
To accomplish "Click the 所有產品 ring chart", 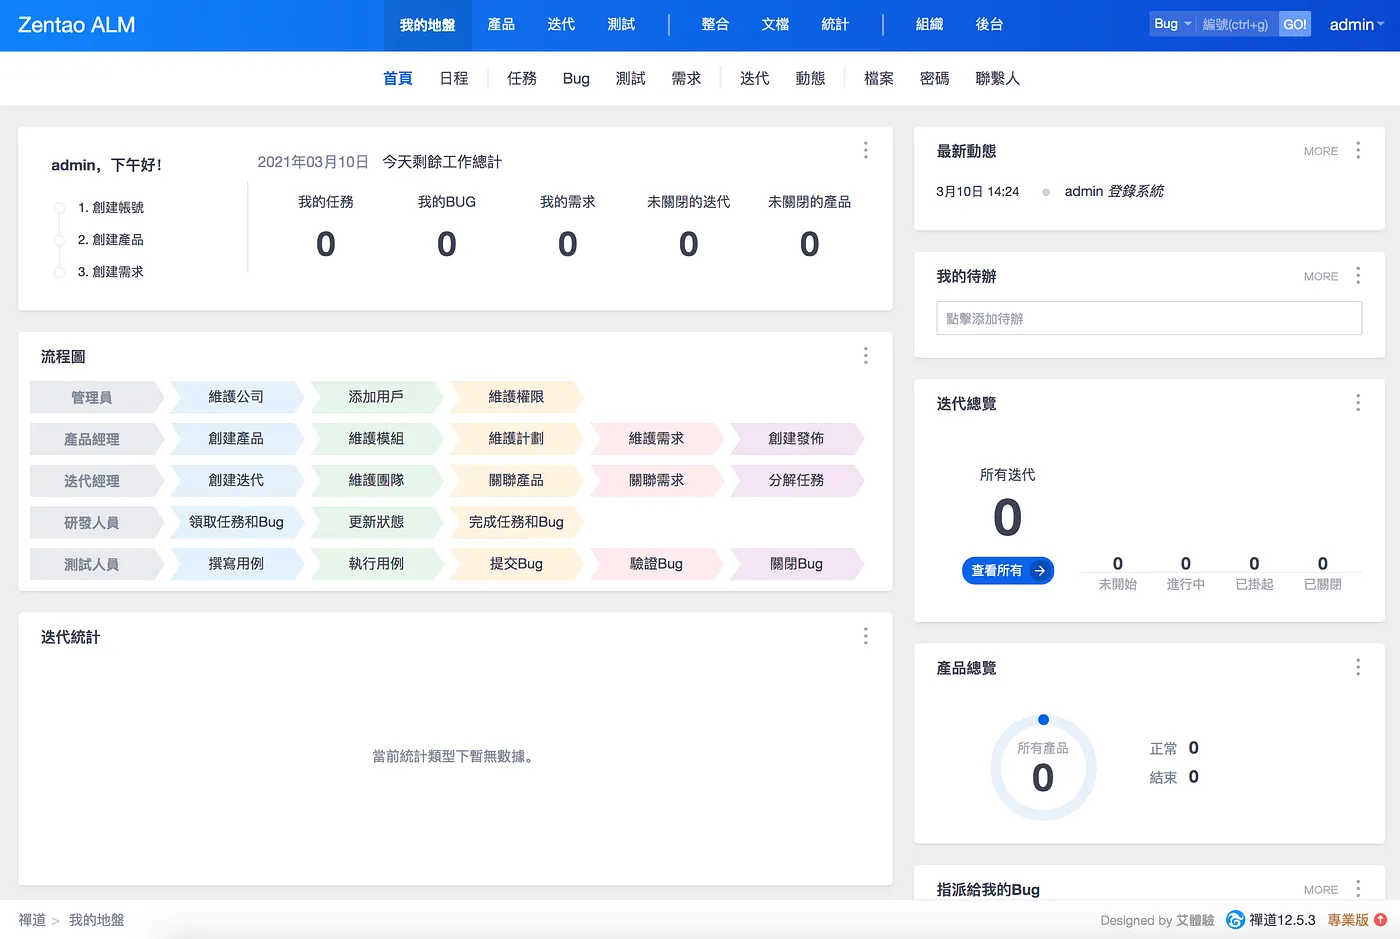I will tap(1043, 768).
